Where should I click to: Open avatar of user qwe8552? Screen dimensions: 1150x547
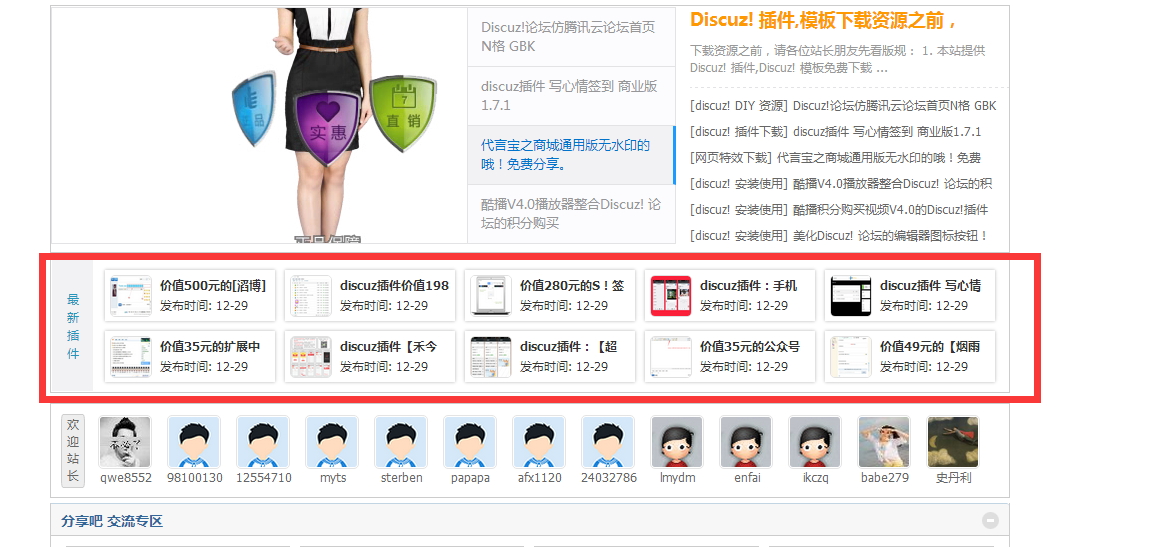pos(125,442)
